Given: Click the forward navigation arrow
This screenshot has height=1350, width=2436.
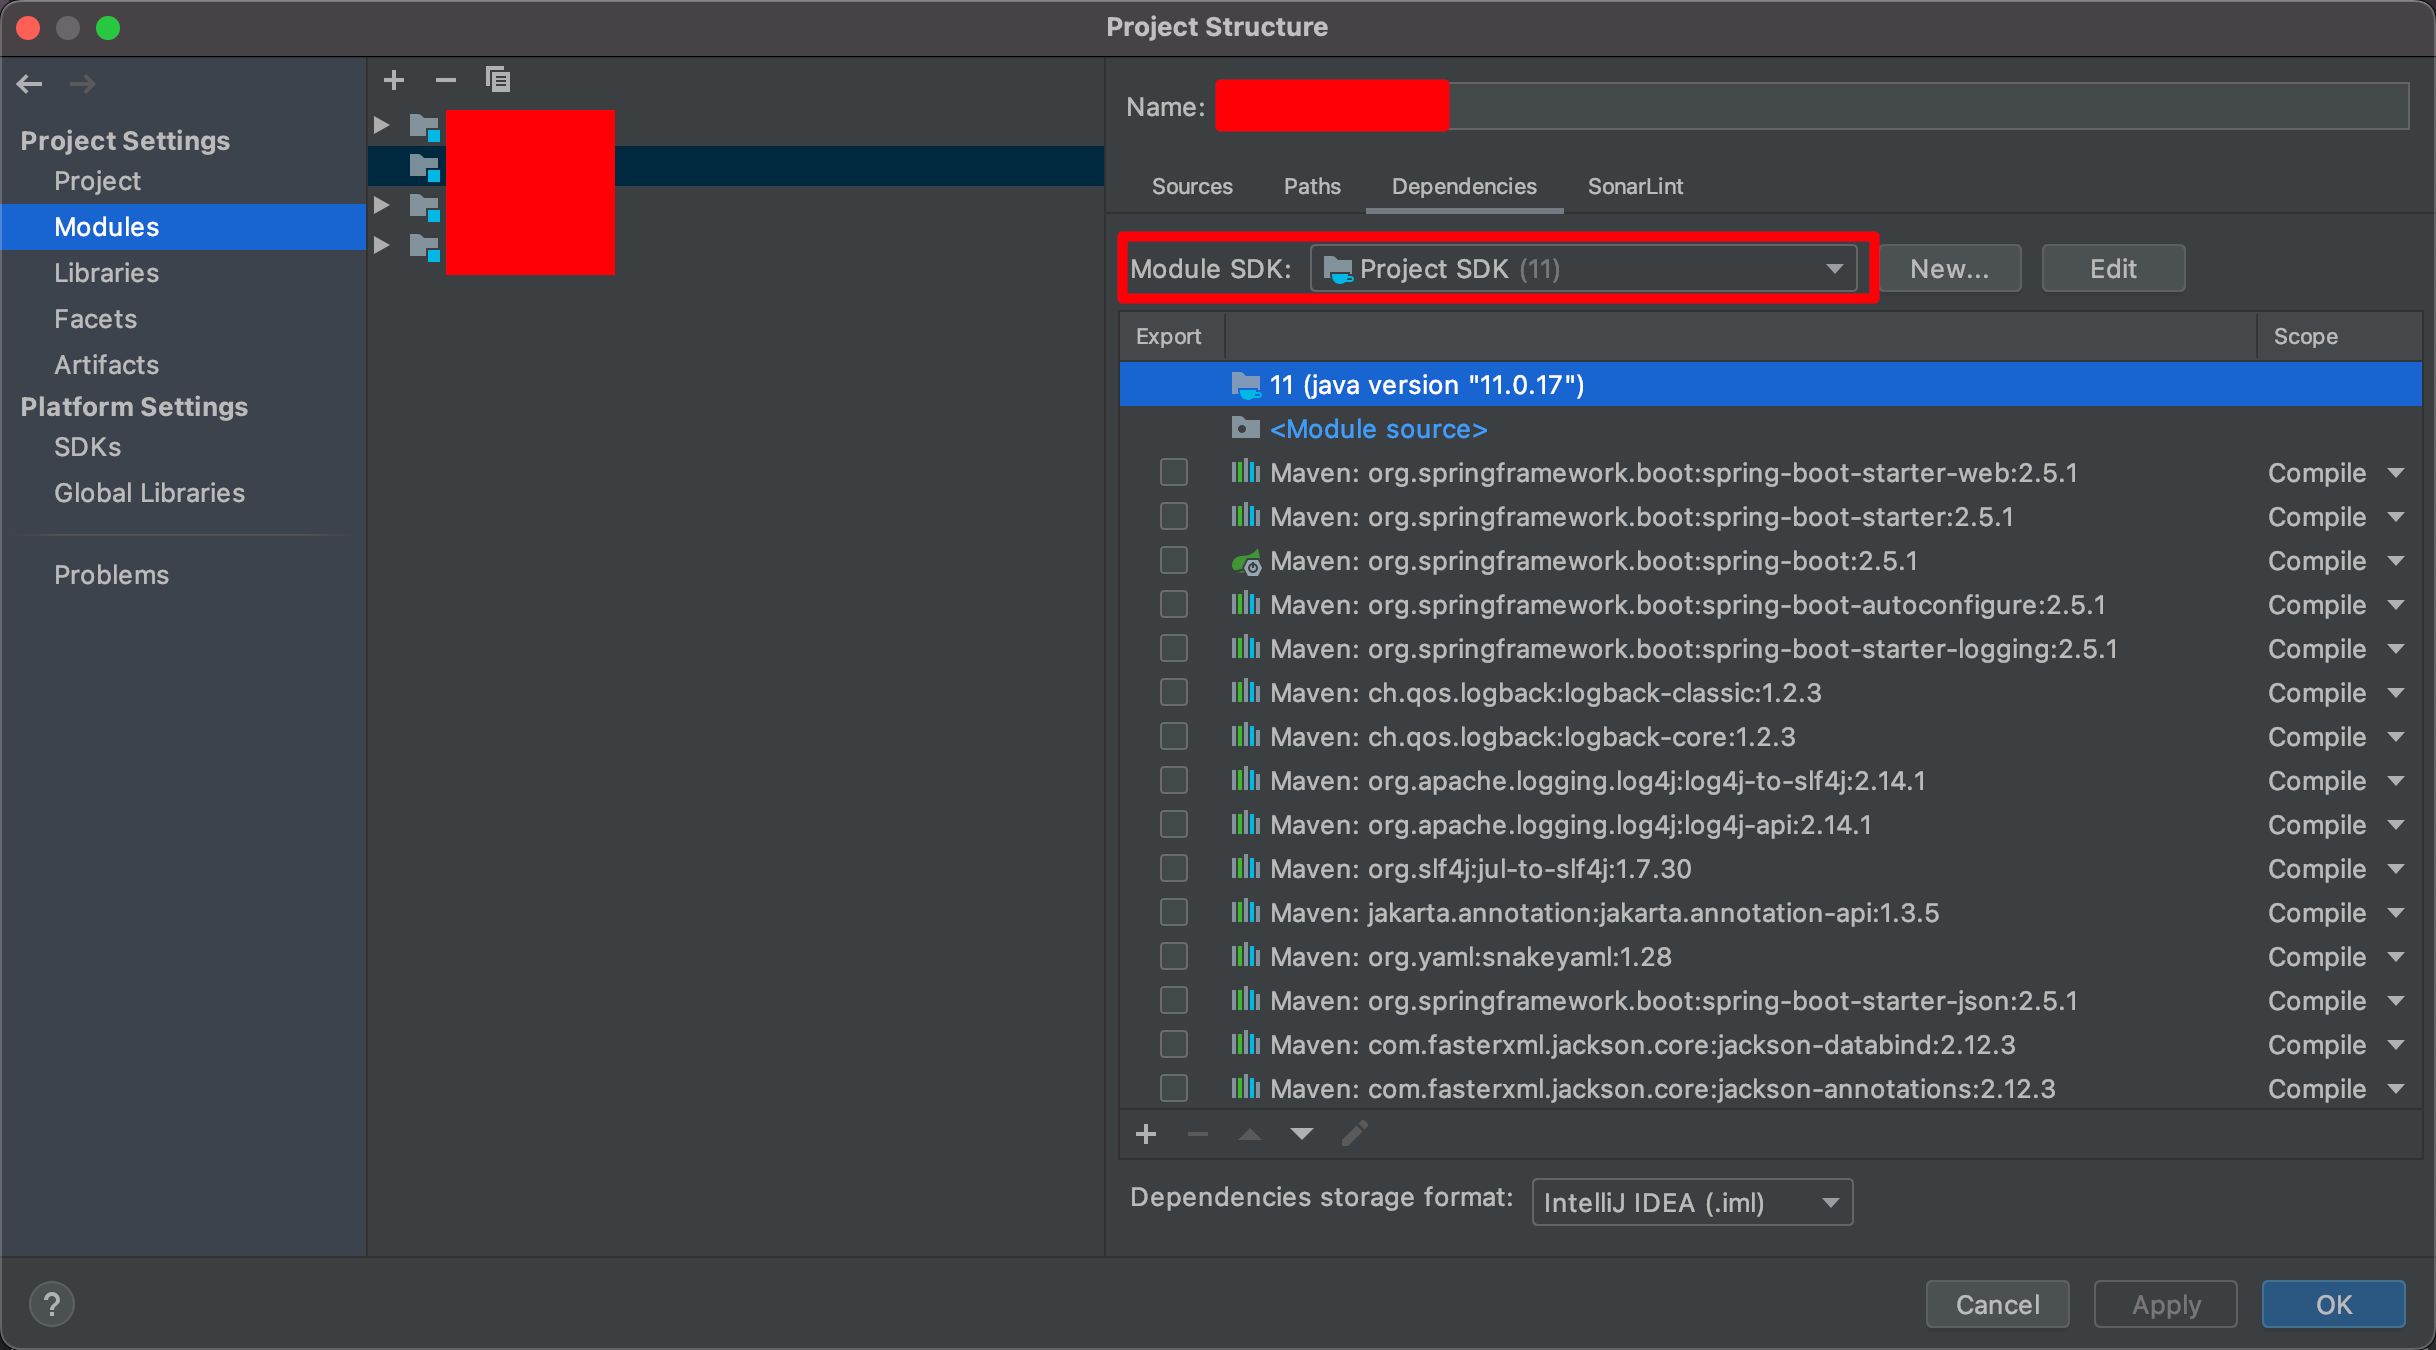Looking at the screenshot, I should (83, 84).
